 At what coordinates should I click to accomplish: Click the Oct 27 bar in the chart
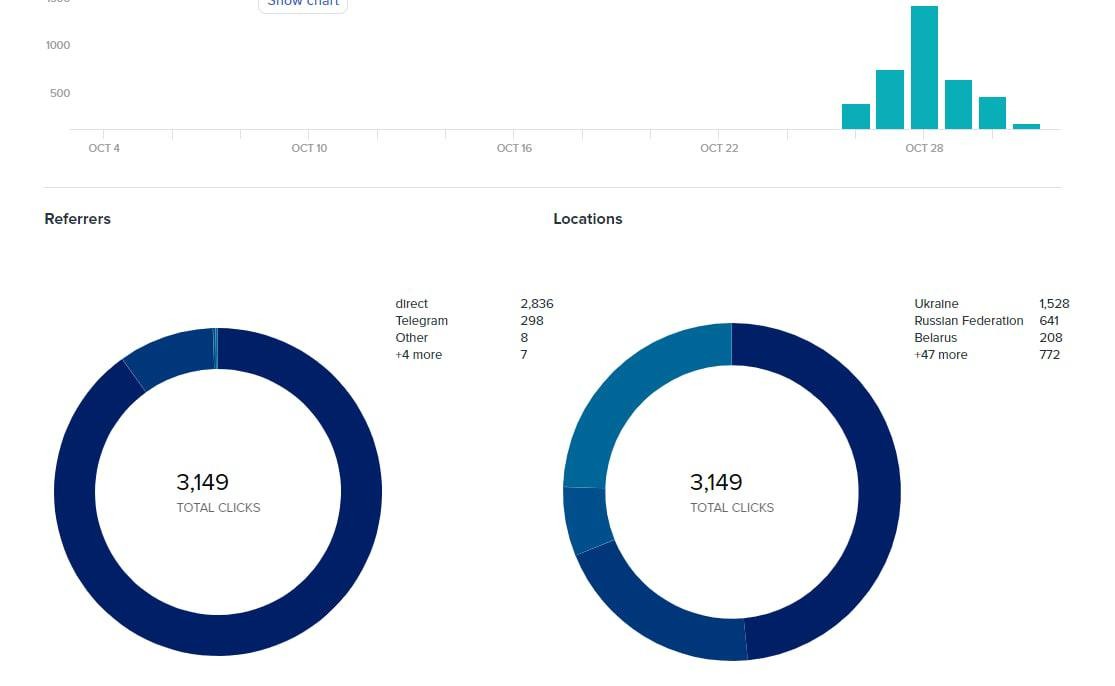click(890, 100)
